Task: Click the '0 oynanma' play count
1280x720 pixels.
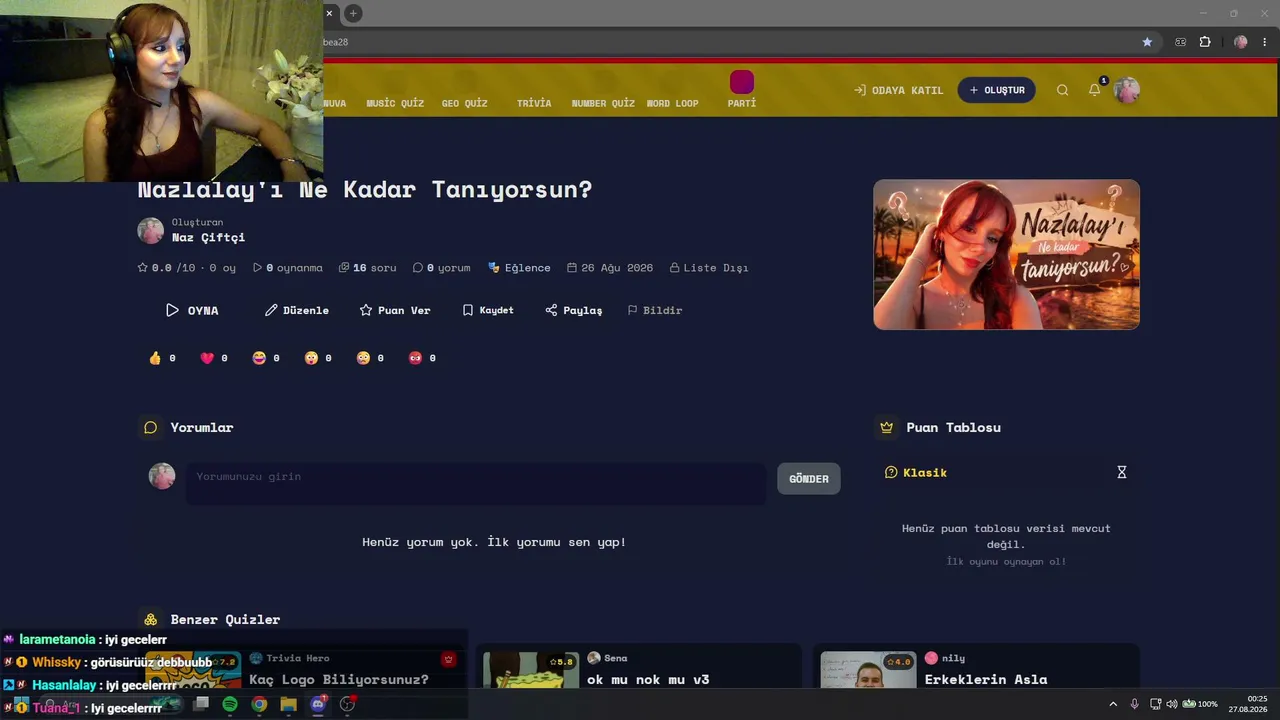Action: (x=288, y=268)
